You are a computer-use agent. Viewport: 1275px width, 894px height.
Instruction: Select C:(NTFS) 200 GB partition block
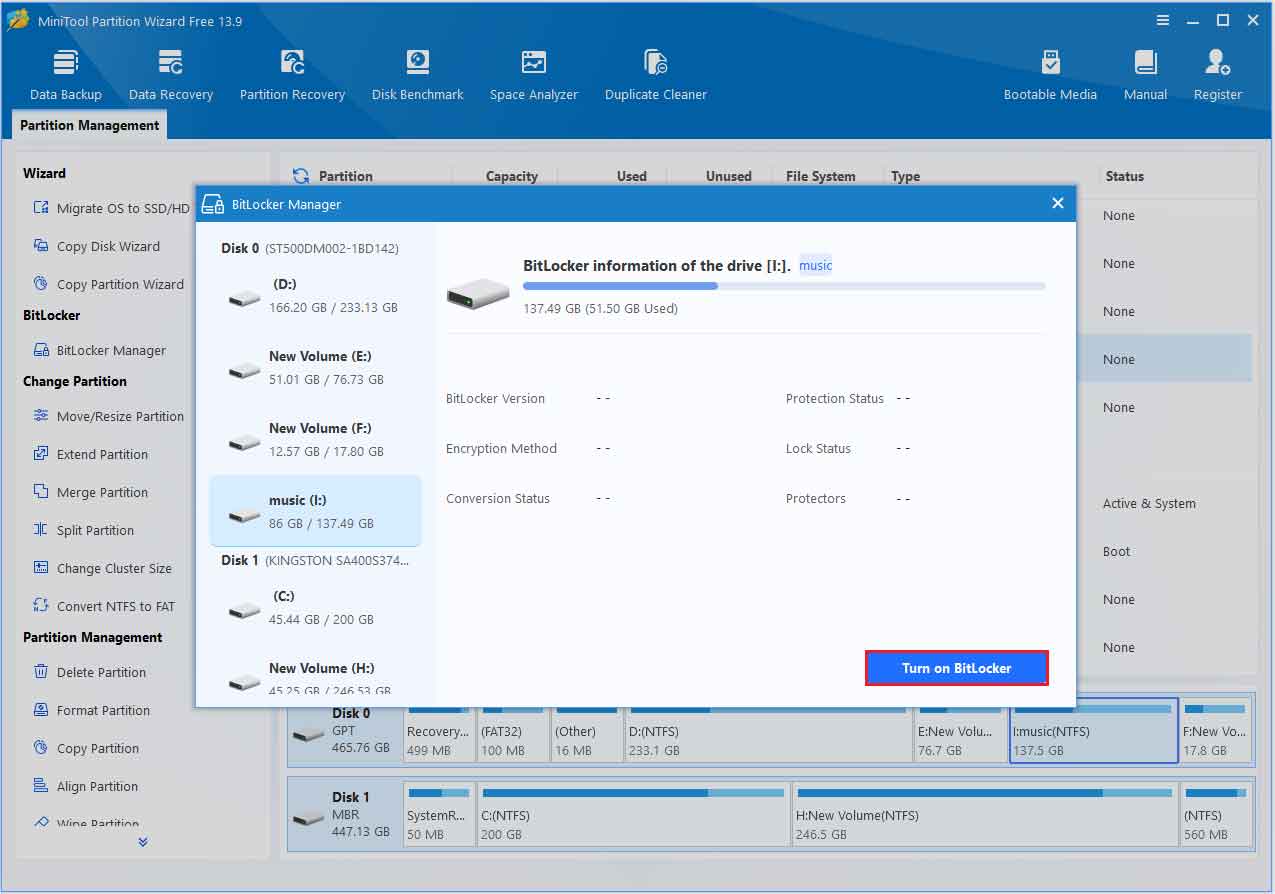pyautogui.click(x=634, y=815)
